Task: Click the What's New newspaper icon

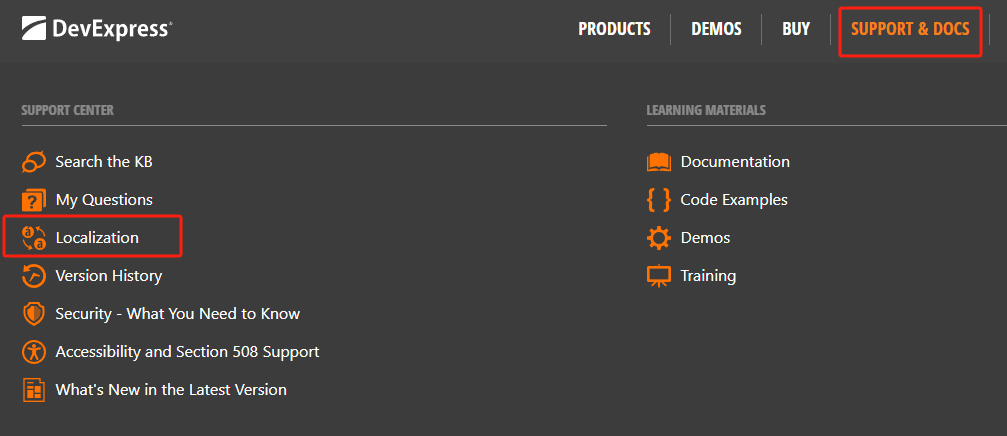Action: (34, 389)
